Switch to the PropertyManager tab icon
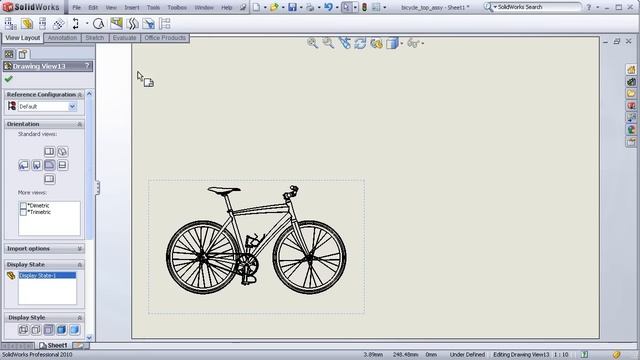Image resolution: width=640 pixels, height=360 pixels. [23, 54]
